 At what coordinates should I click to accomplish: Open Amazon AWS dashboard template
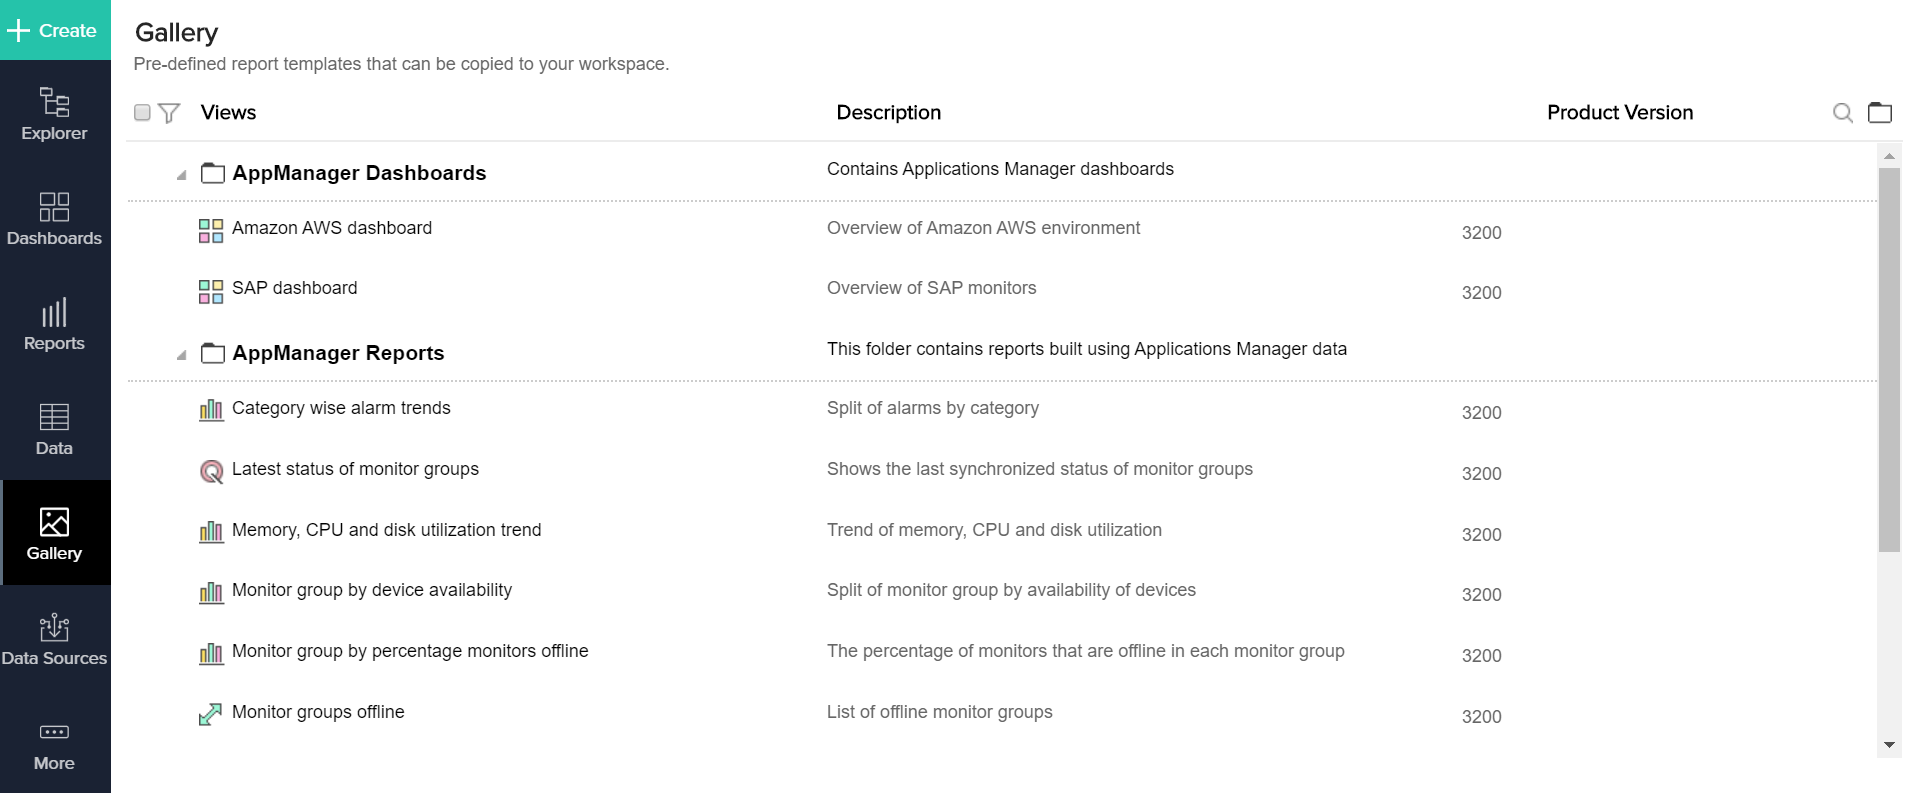pyautogui.click(x=331, y=228)
